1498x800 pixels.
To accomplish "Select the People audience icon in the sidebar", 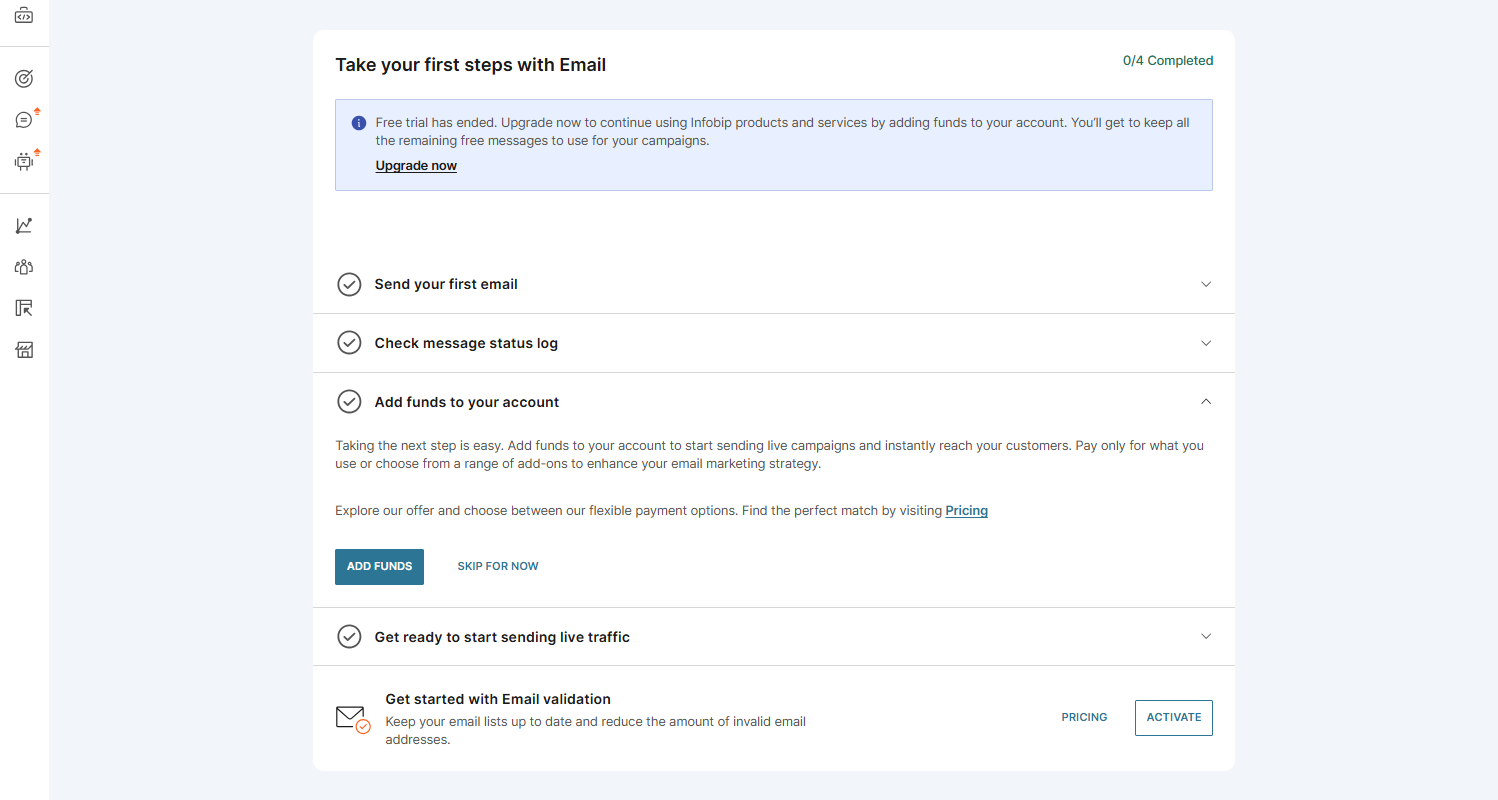I will 24,266.
